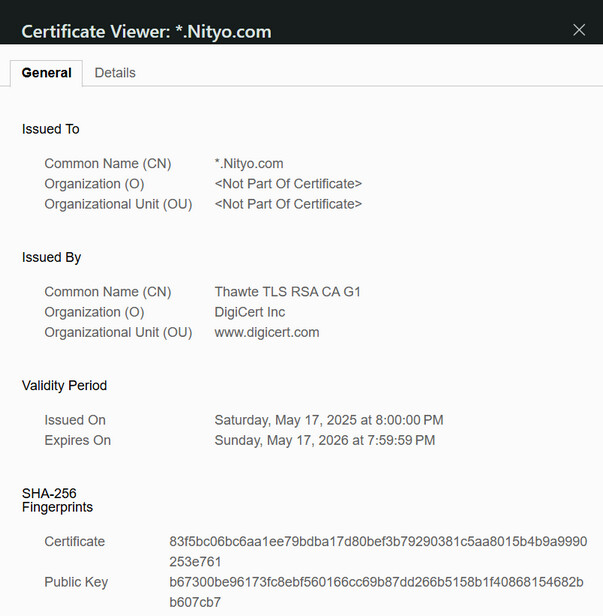Click the SHA-256 Fingerprints heading

coord(57,500)
